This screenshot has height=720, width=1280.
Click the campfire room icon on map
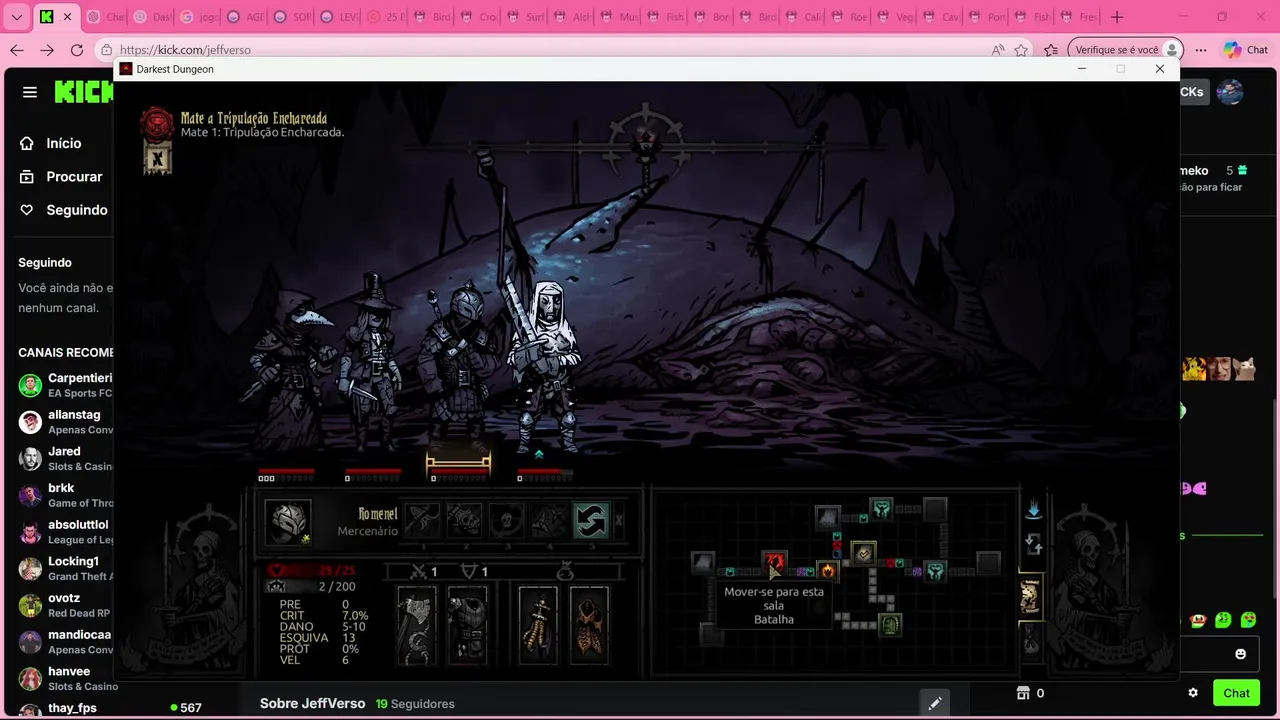[827, 571]
